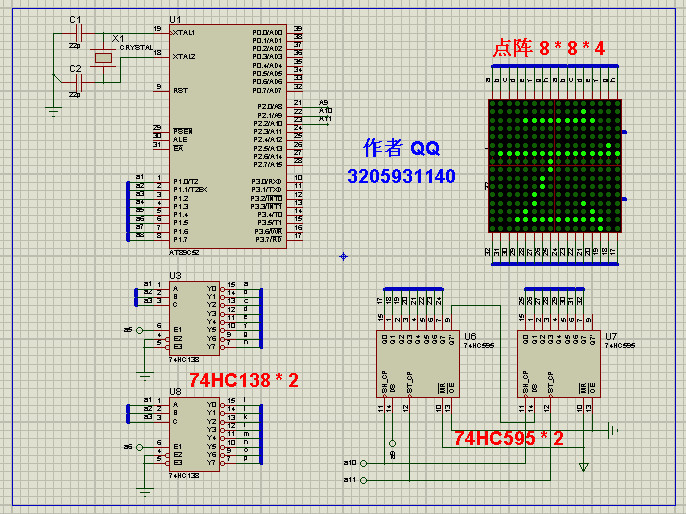
Task: Click the U7 reference label
Action: (611, 336)
